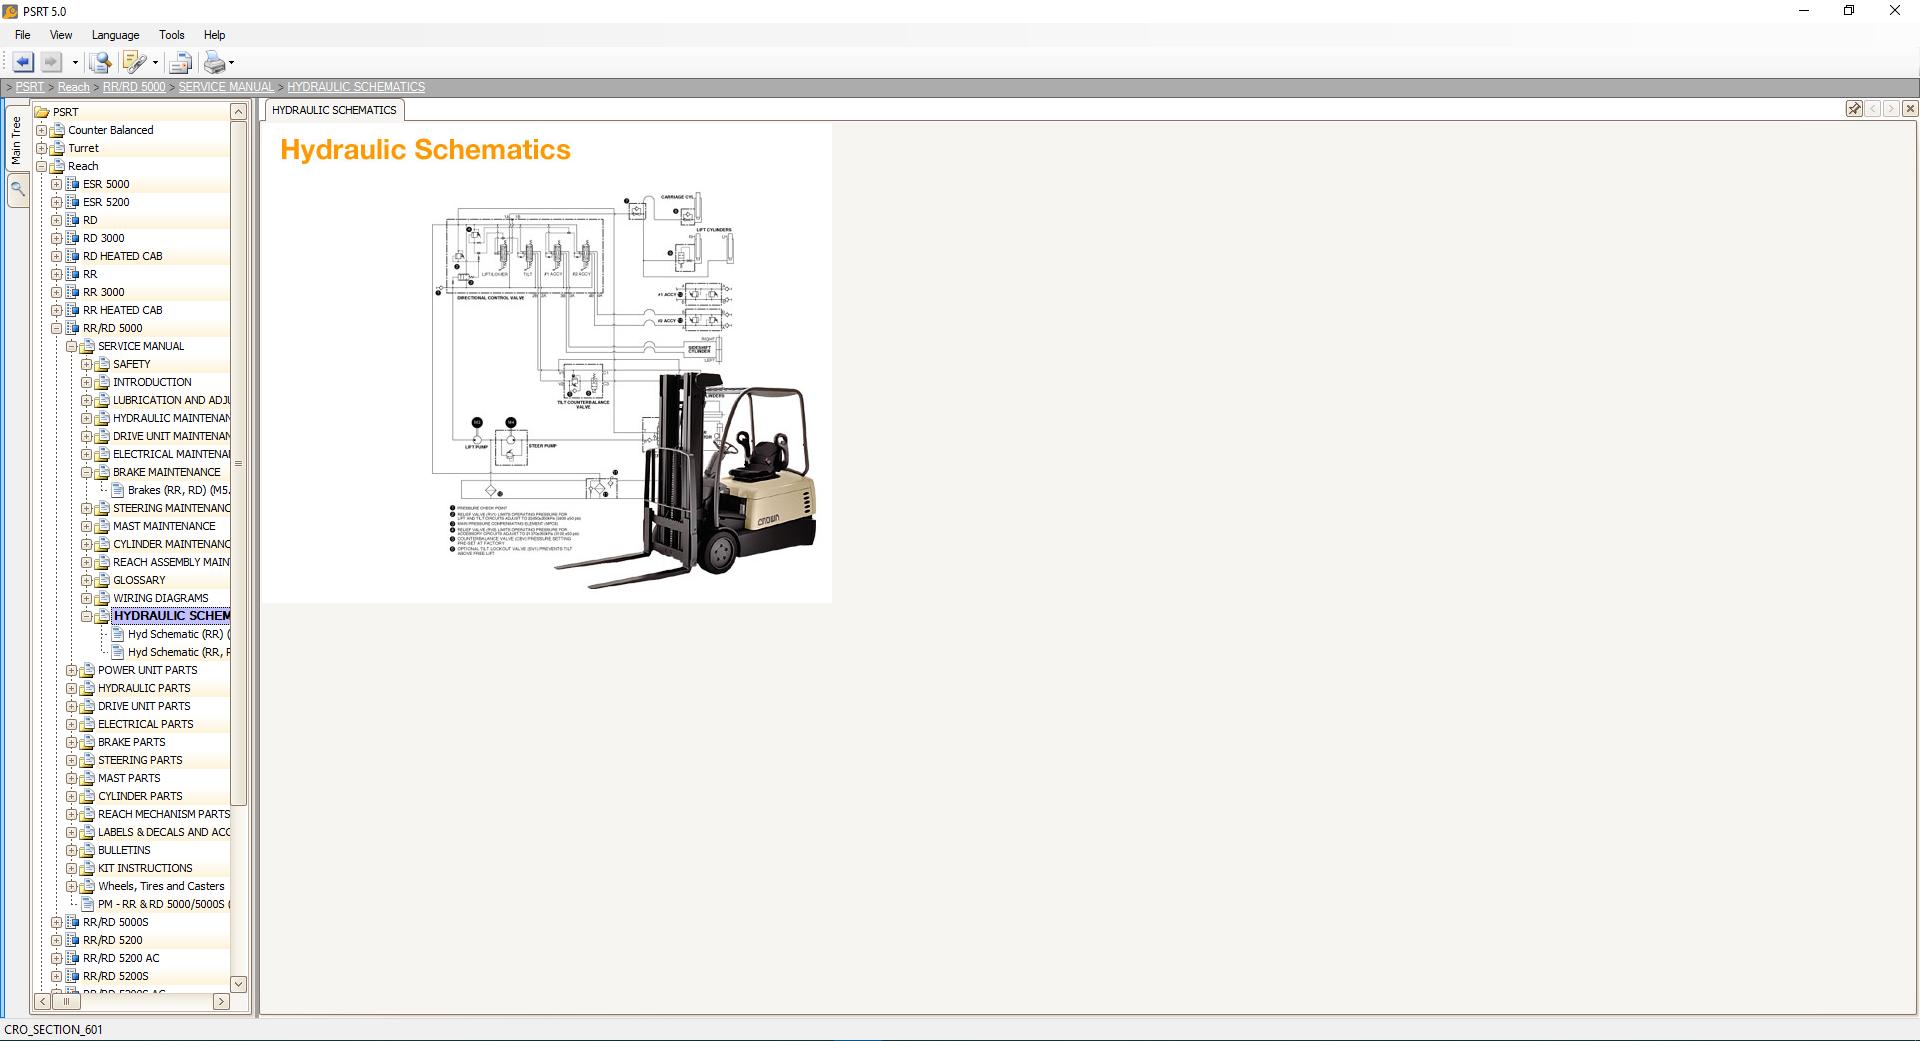Click the grey Forward arrow toolbar button
1920x1041 pixels.
click(51, 62)
